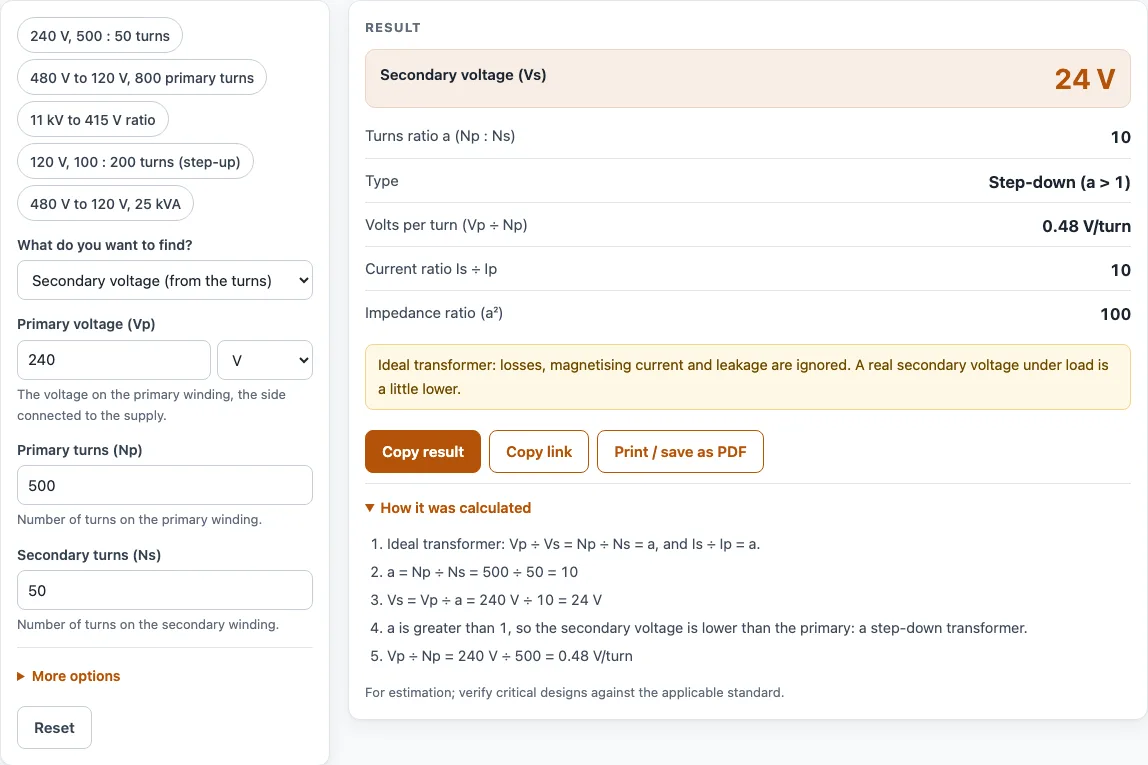1148x765 pixels.
Task: Click the 'Number of turns on the secondary winding.' hint
Action: point(148,624)
